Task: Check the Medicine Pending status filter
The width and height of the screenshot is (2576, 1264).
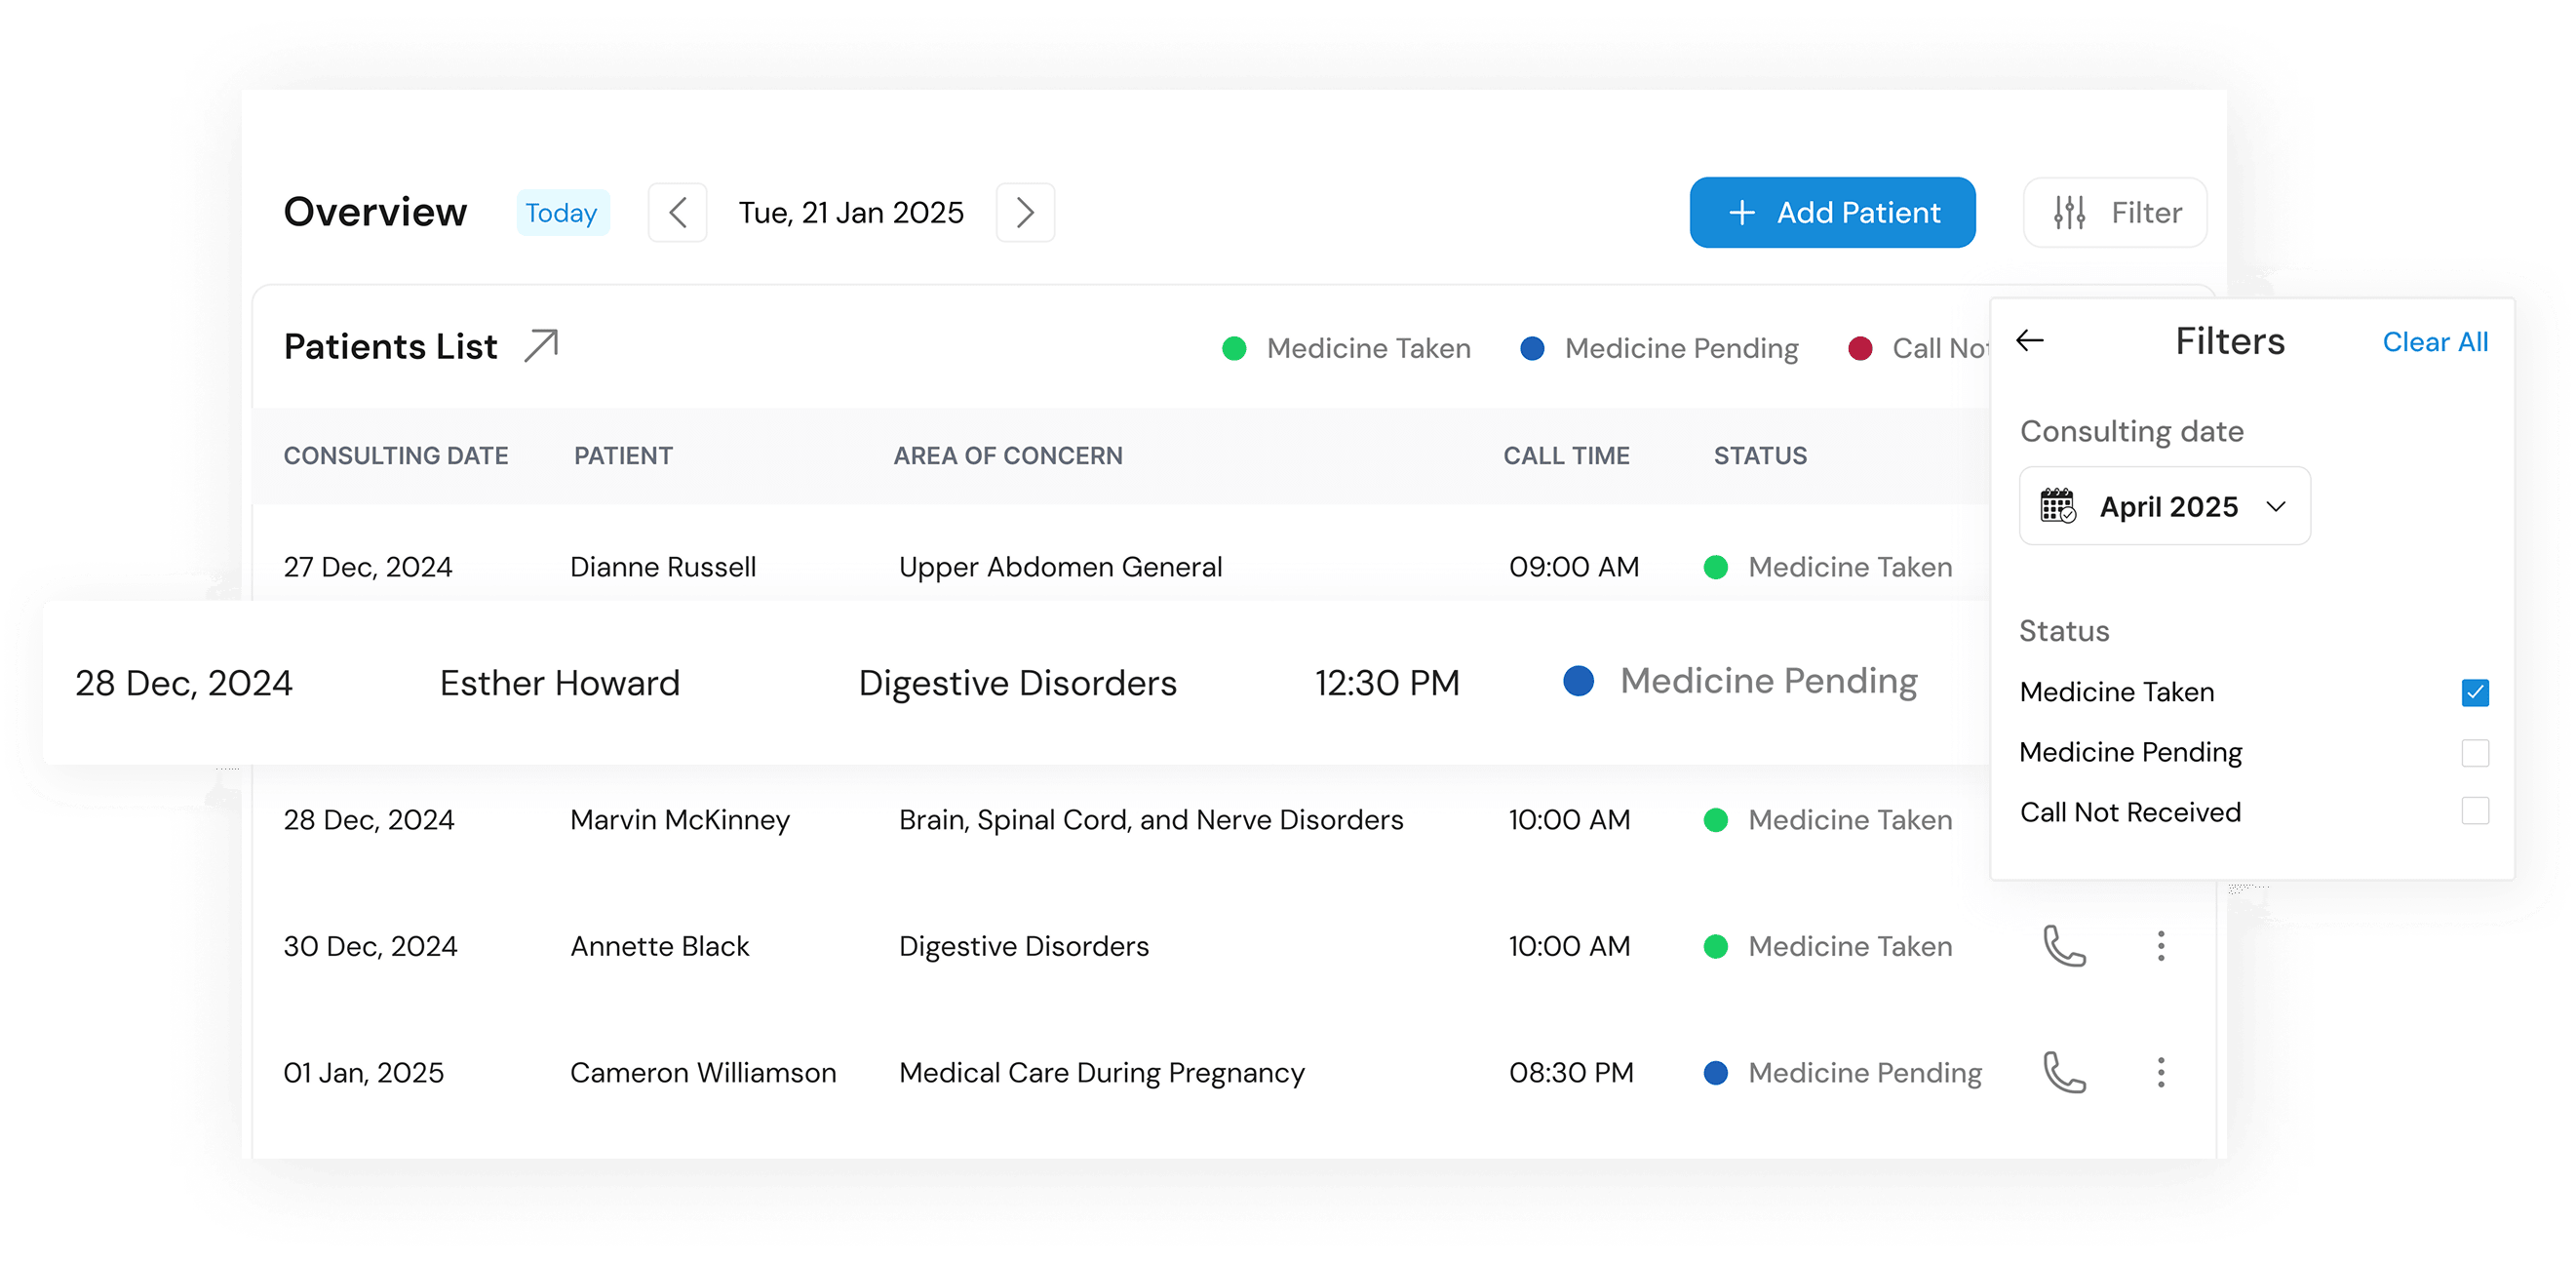Action: pos(2474,753)
